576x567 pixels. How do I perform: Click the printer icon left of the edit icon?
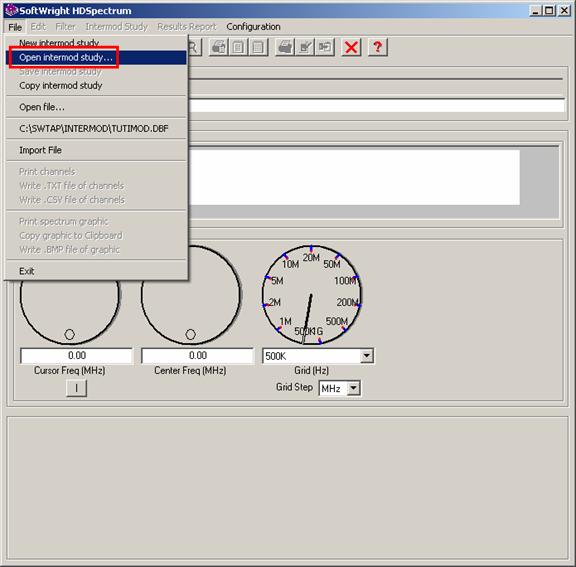(285, 47)
